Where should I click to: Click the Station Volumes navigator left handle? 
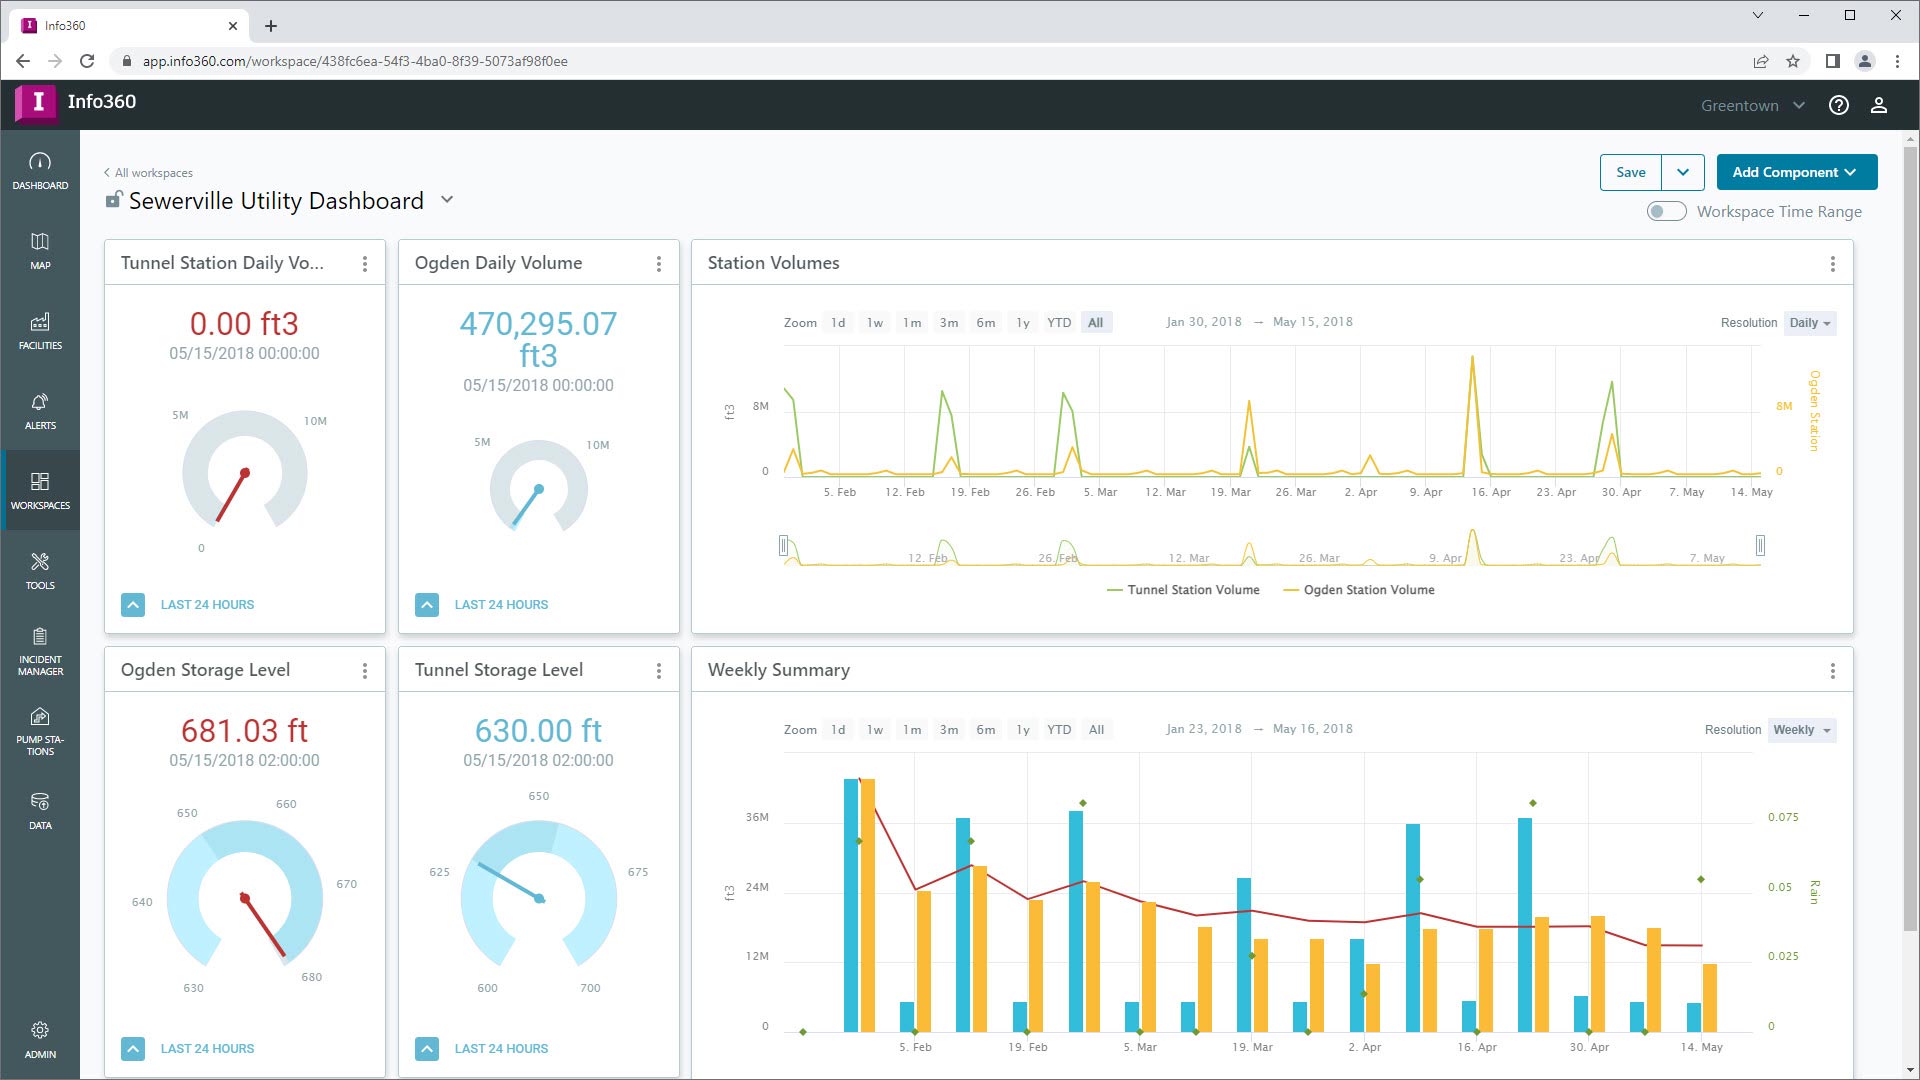point(784,546)
